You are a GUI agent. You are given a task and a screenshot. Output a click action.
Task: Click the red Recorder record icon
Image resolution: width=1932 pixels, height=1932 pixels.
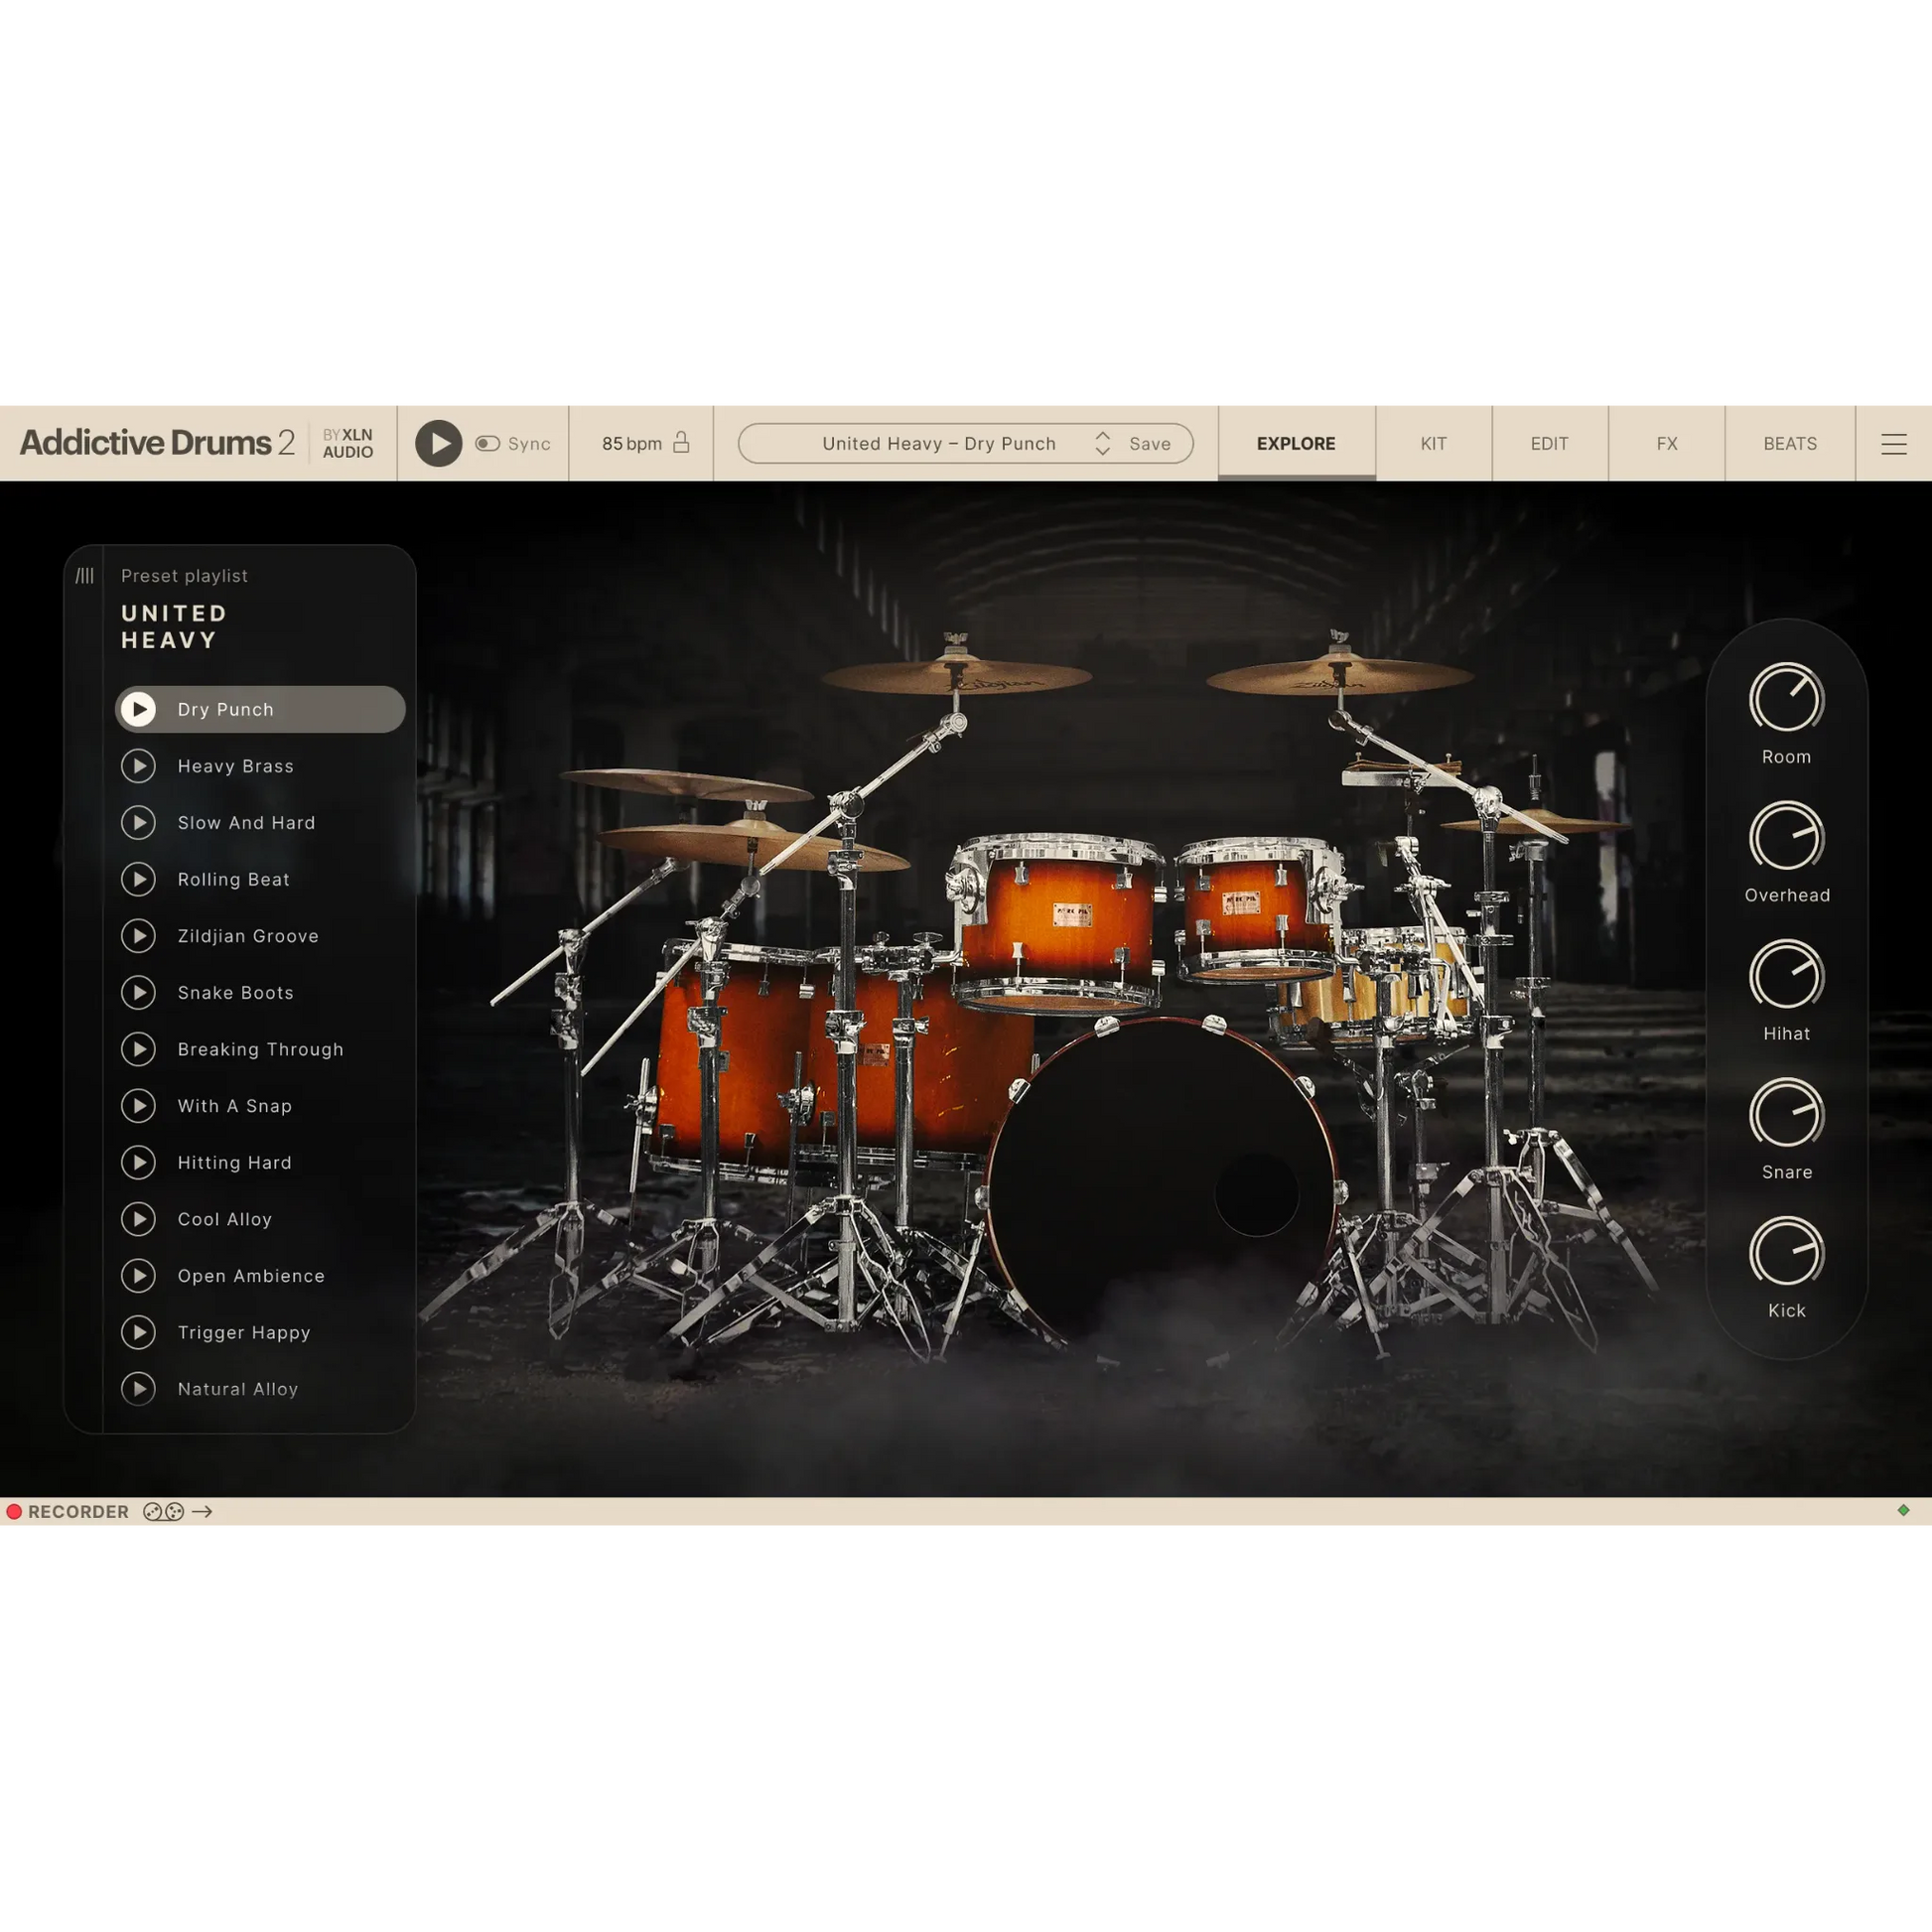tap(14, 1511)
